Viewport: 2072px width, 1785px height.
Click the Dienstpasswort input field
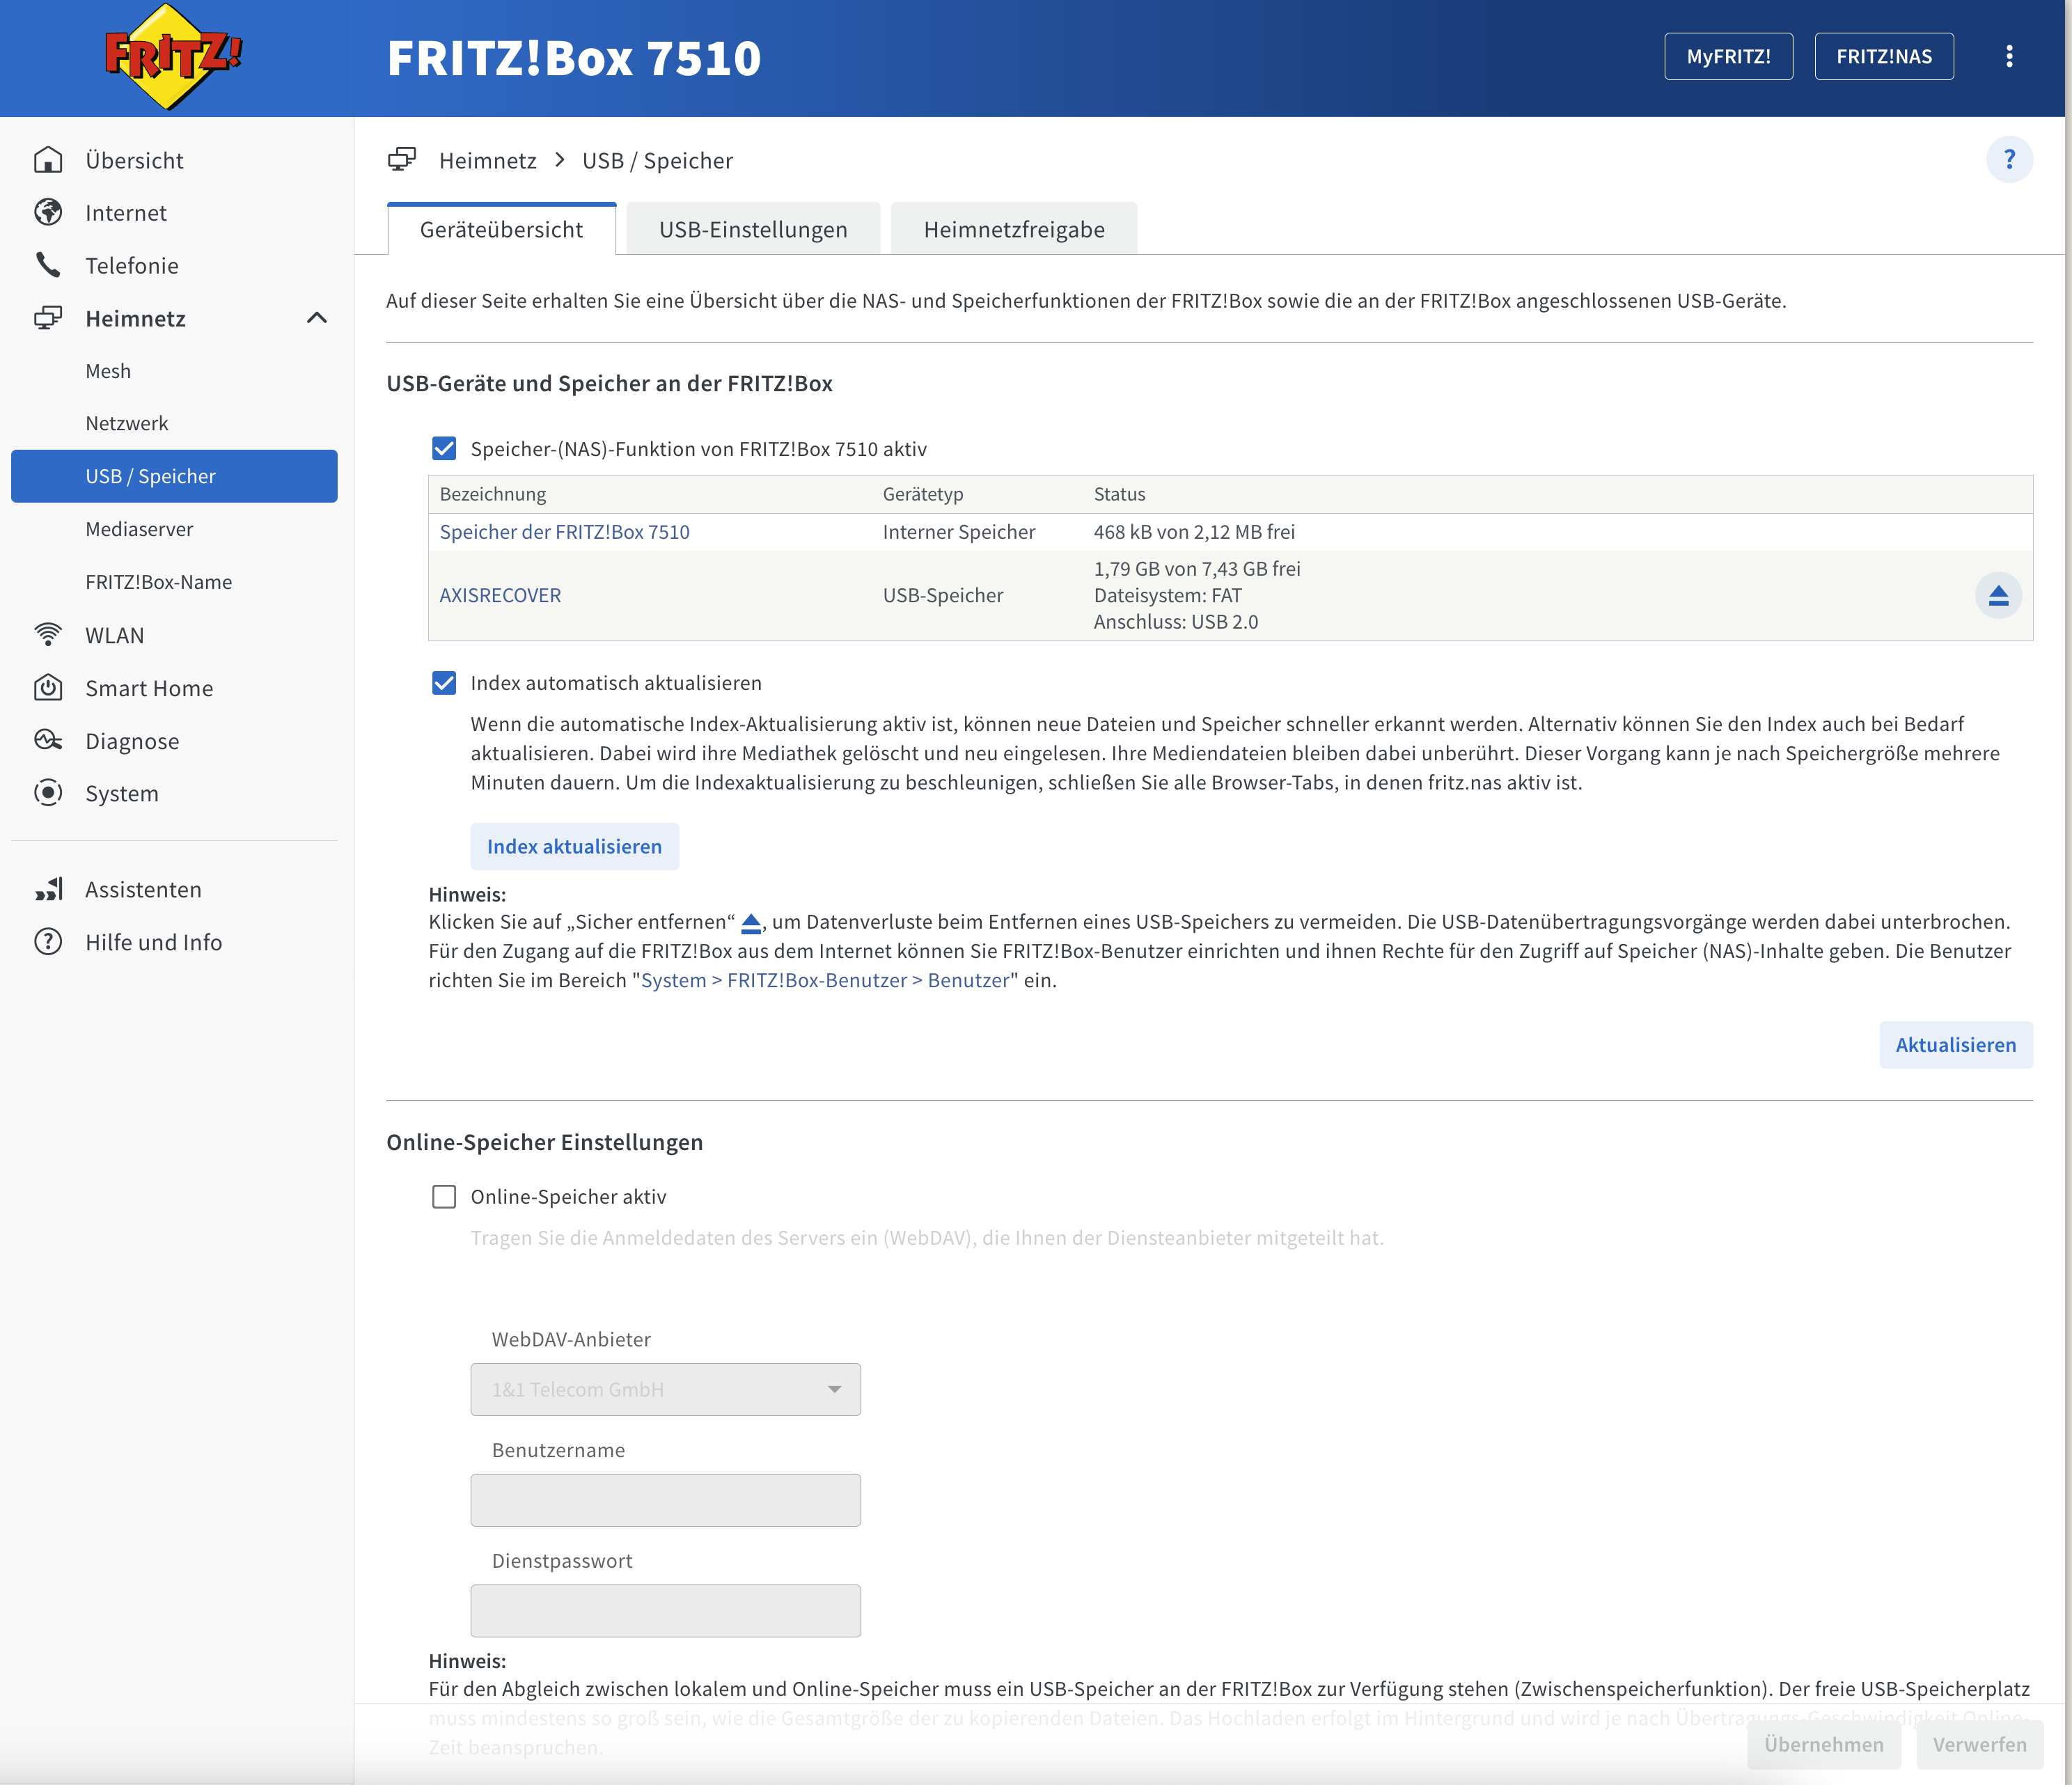(665, 1610)
